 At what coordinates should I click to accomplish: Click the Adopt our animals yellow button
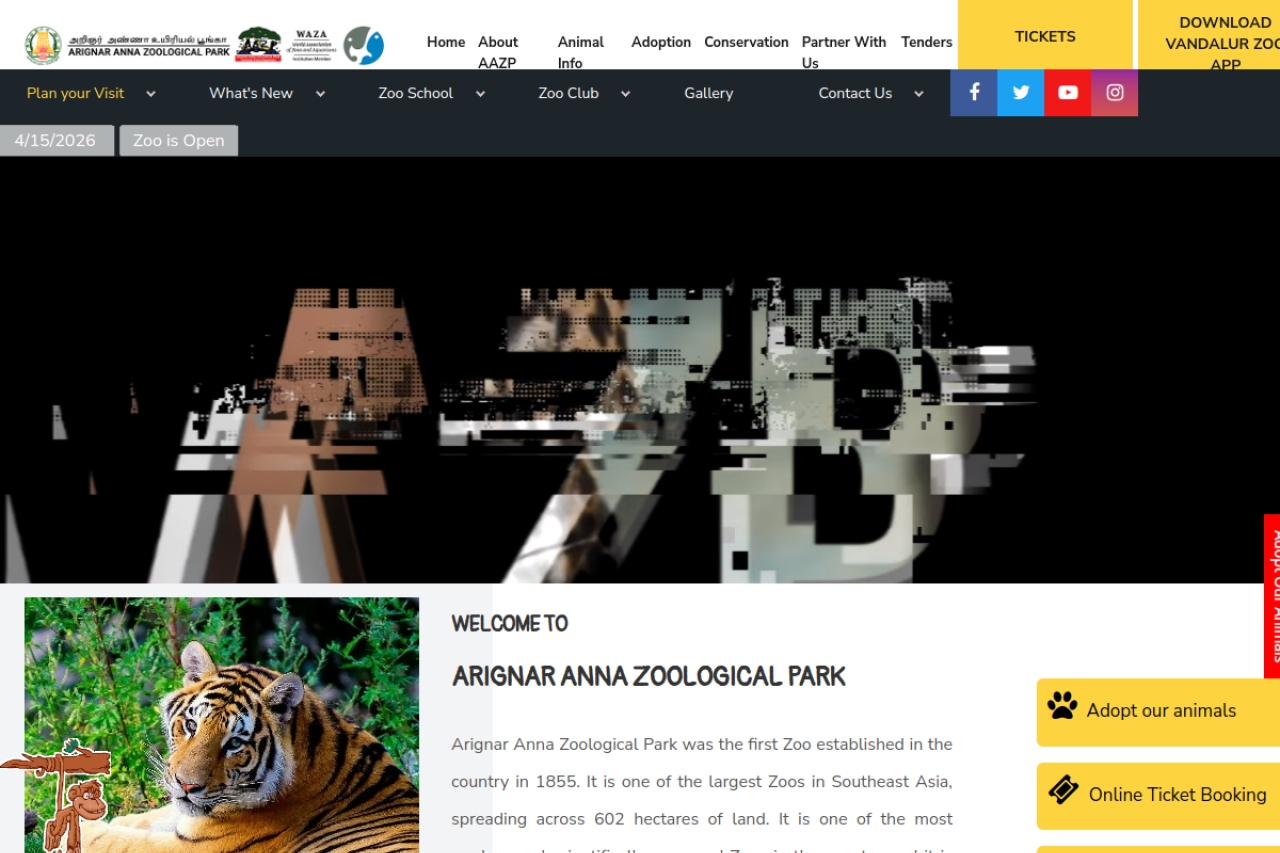[1158, 712]
